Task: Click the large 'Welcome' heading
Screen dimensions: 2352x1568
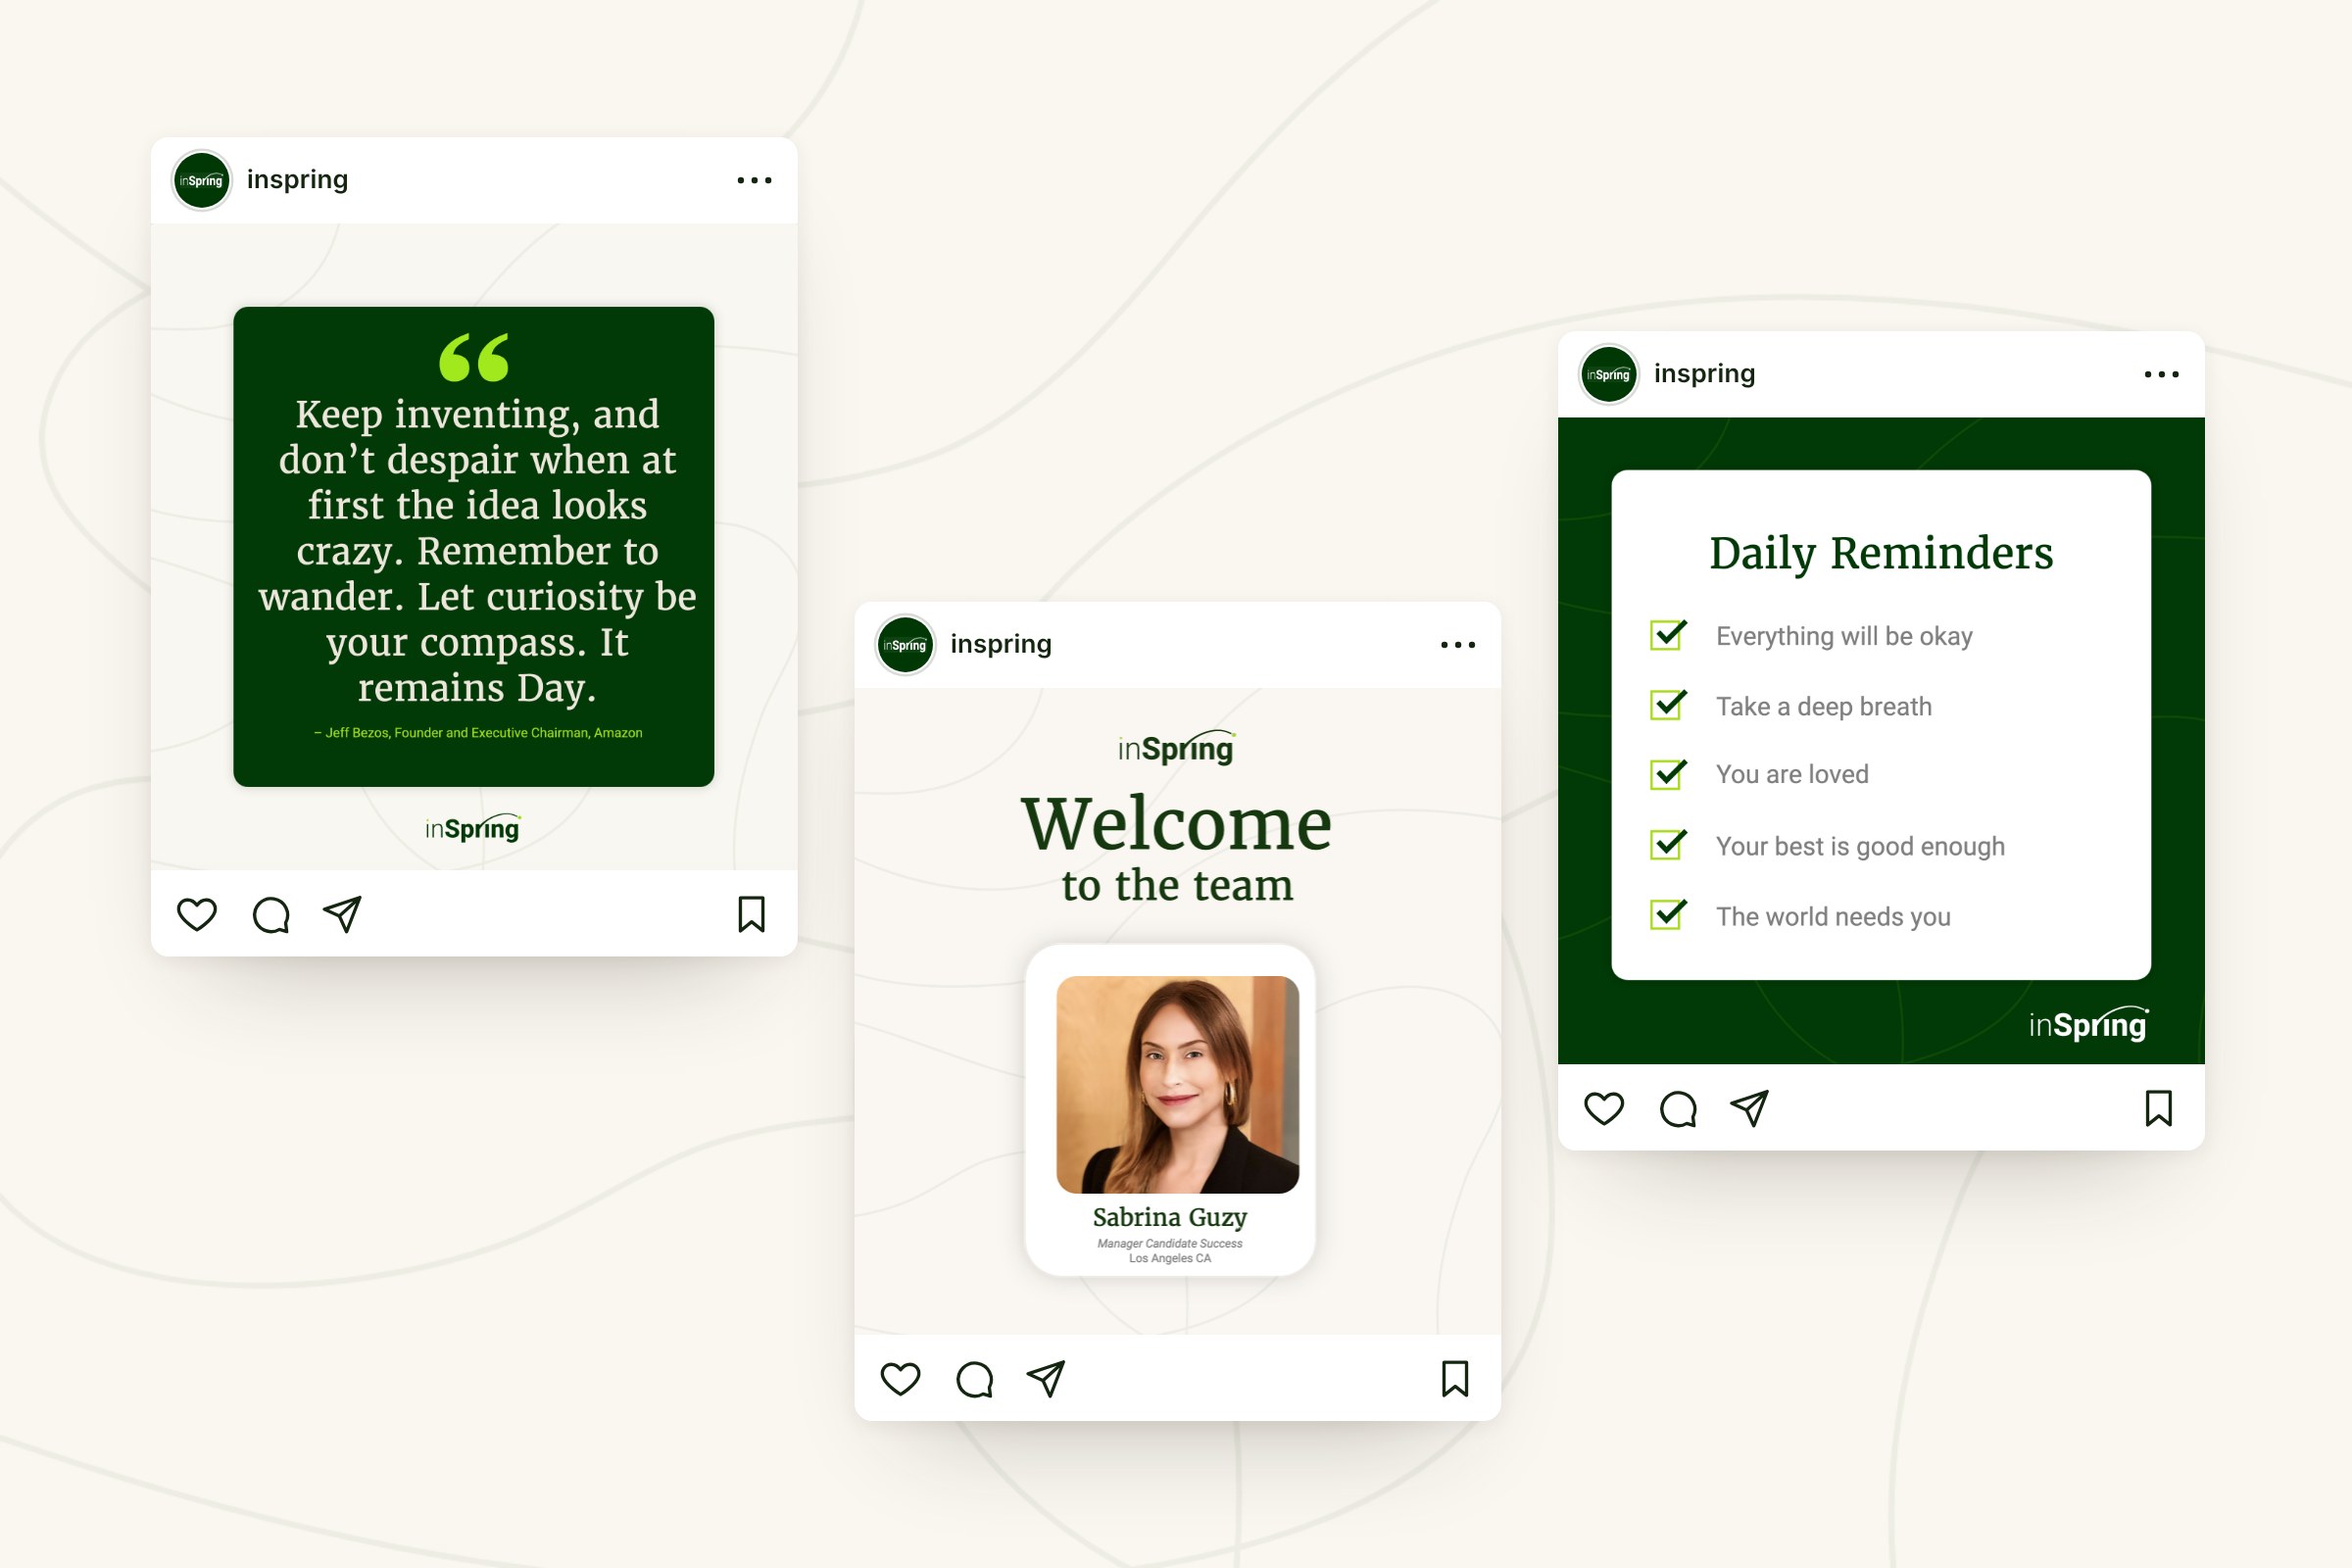Action: coord(1177,824)
